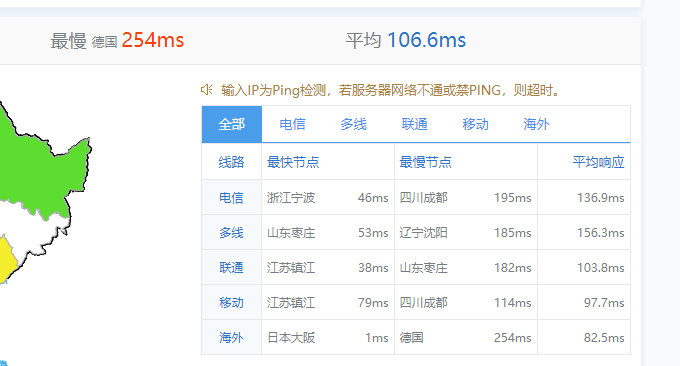Click the 最快节点 column header
680x366 pixels.
(x=293, y=162)
